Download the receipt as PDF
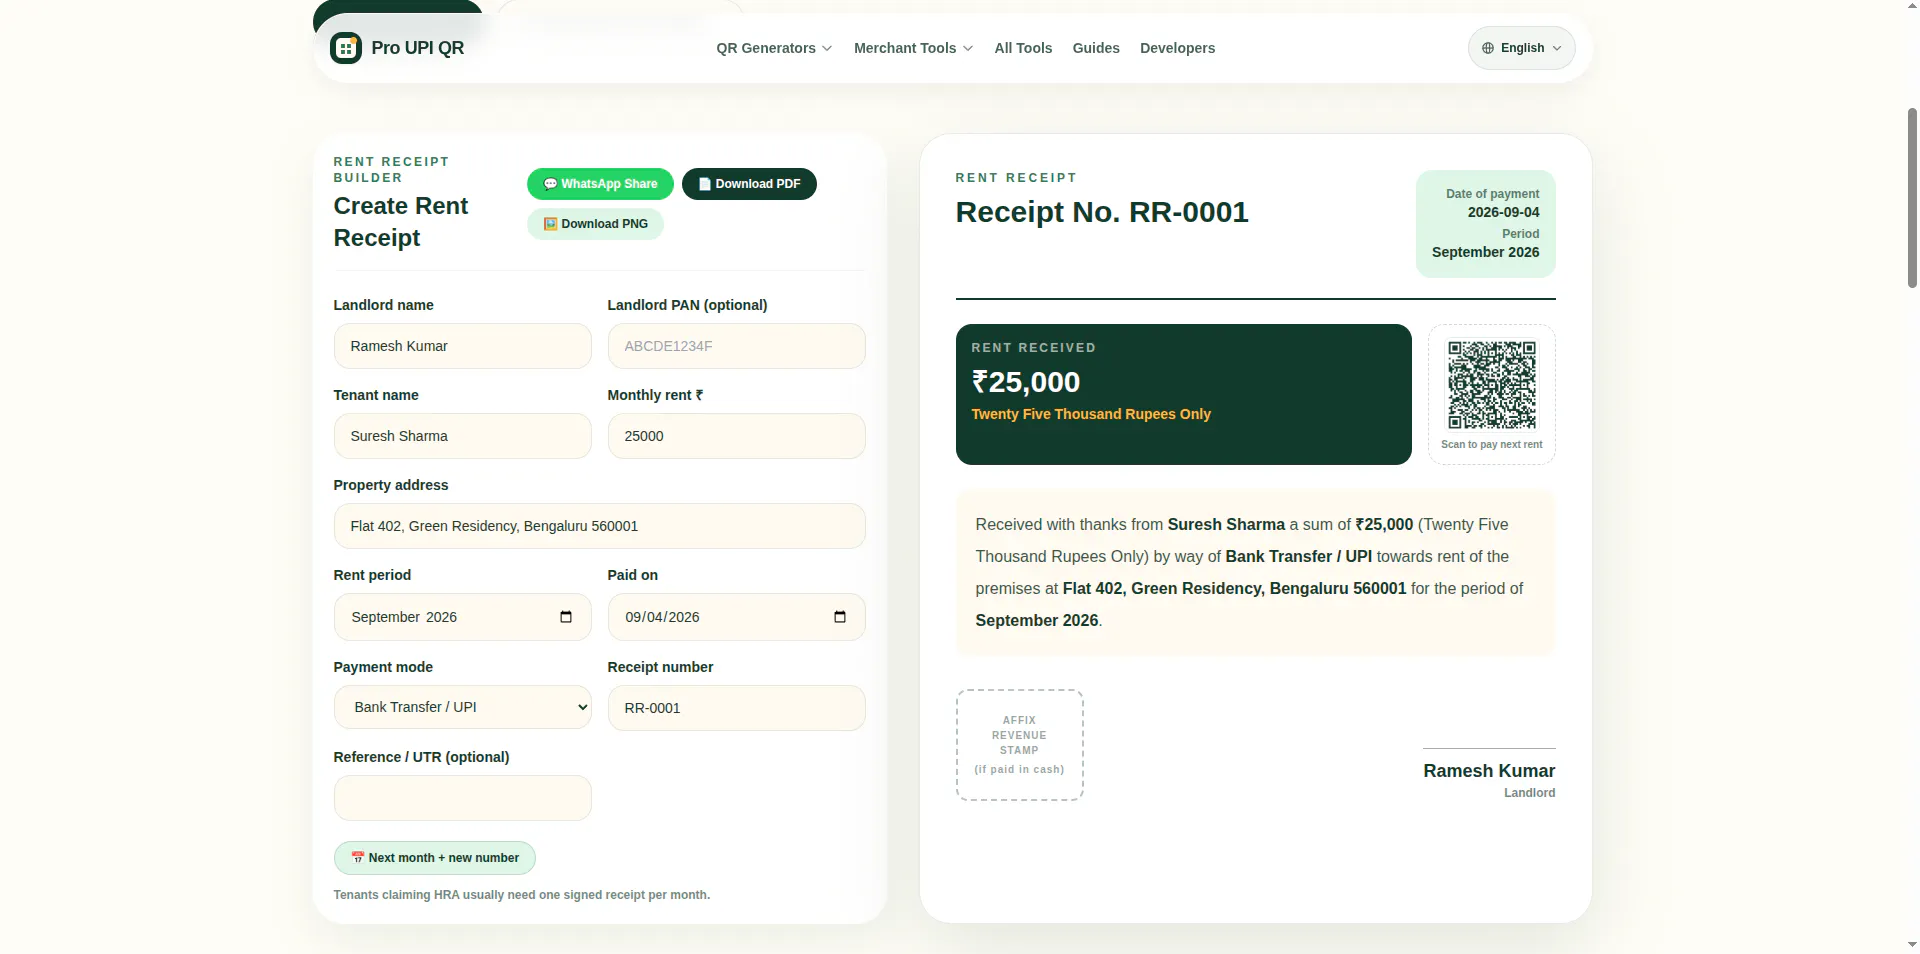The image size is (1920, 954). [749, 184]
